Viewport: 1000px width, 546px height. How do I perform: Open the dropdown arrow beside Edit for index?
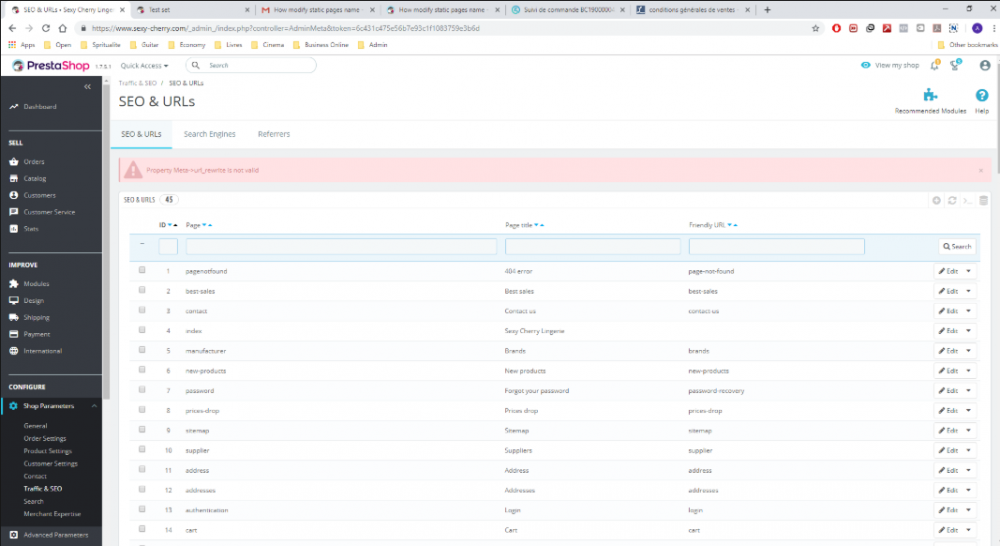coord(969,331)
